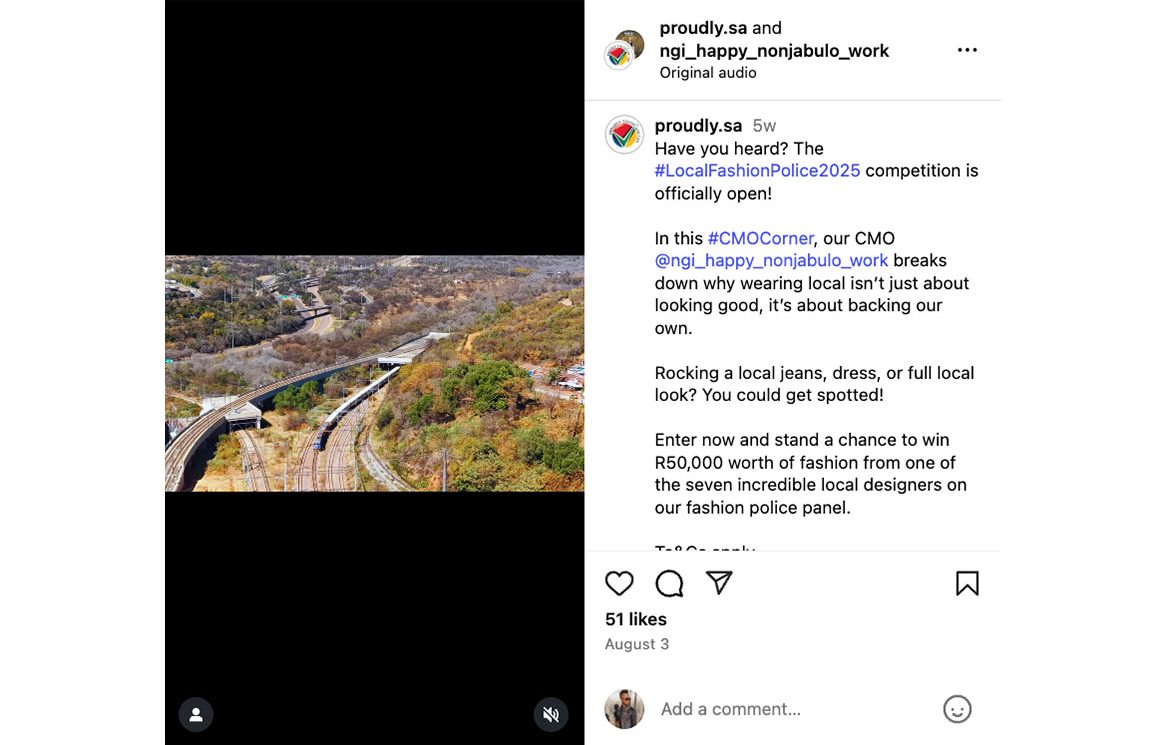Open comments via the speech bubble icon
The image size is (1166, 745).
(669, 584)
